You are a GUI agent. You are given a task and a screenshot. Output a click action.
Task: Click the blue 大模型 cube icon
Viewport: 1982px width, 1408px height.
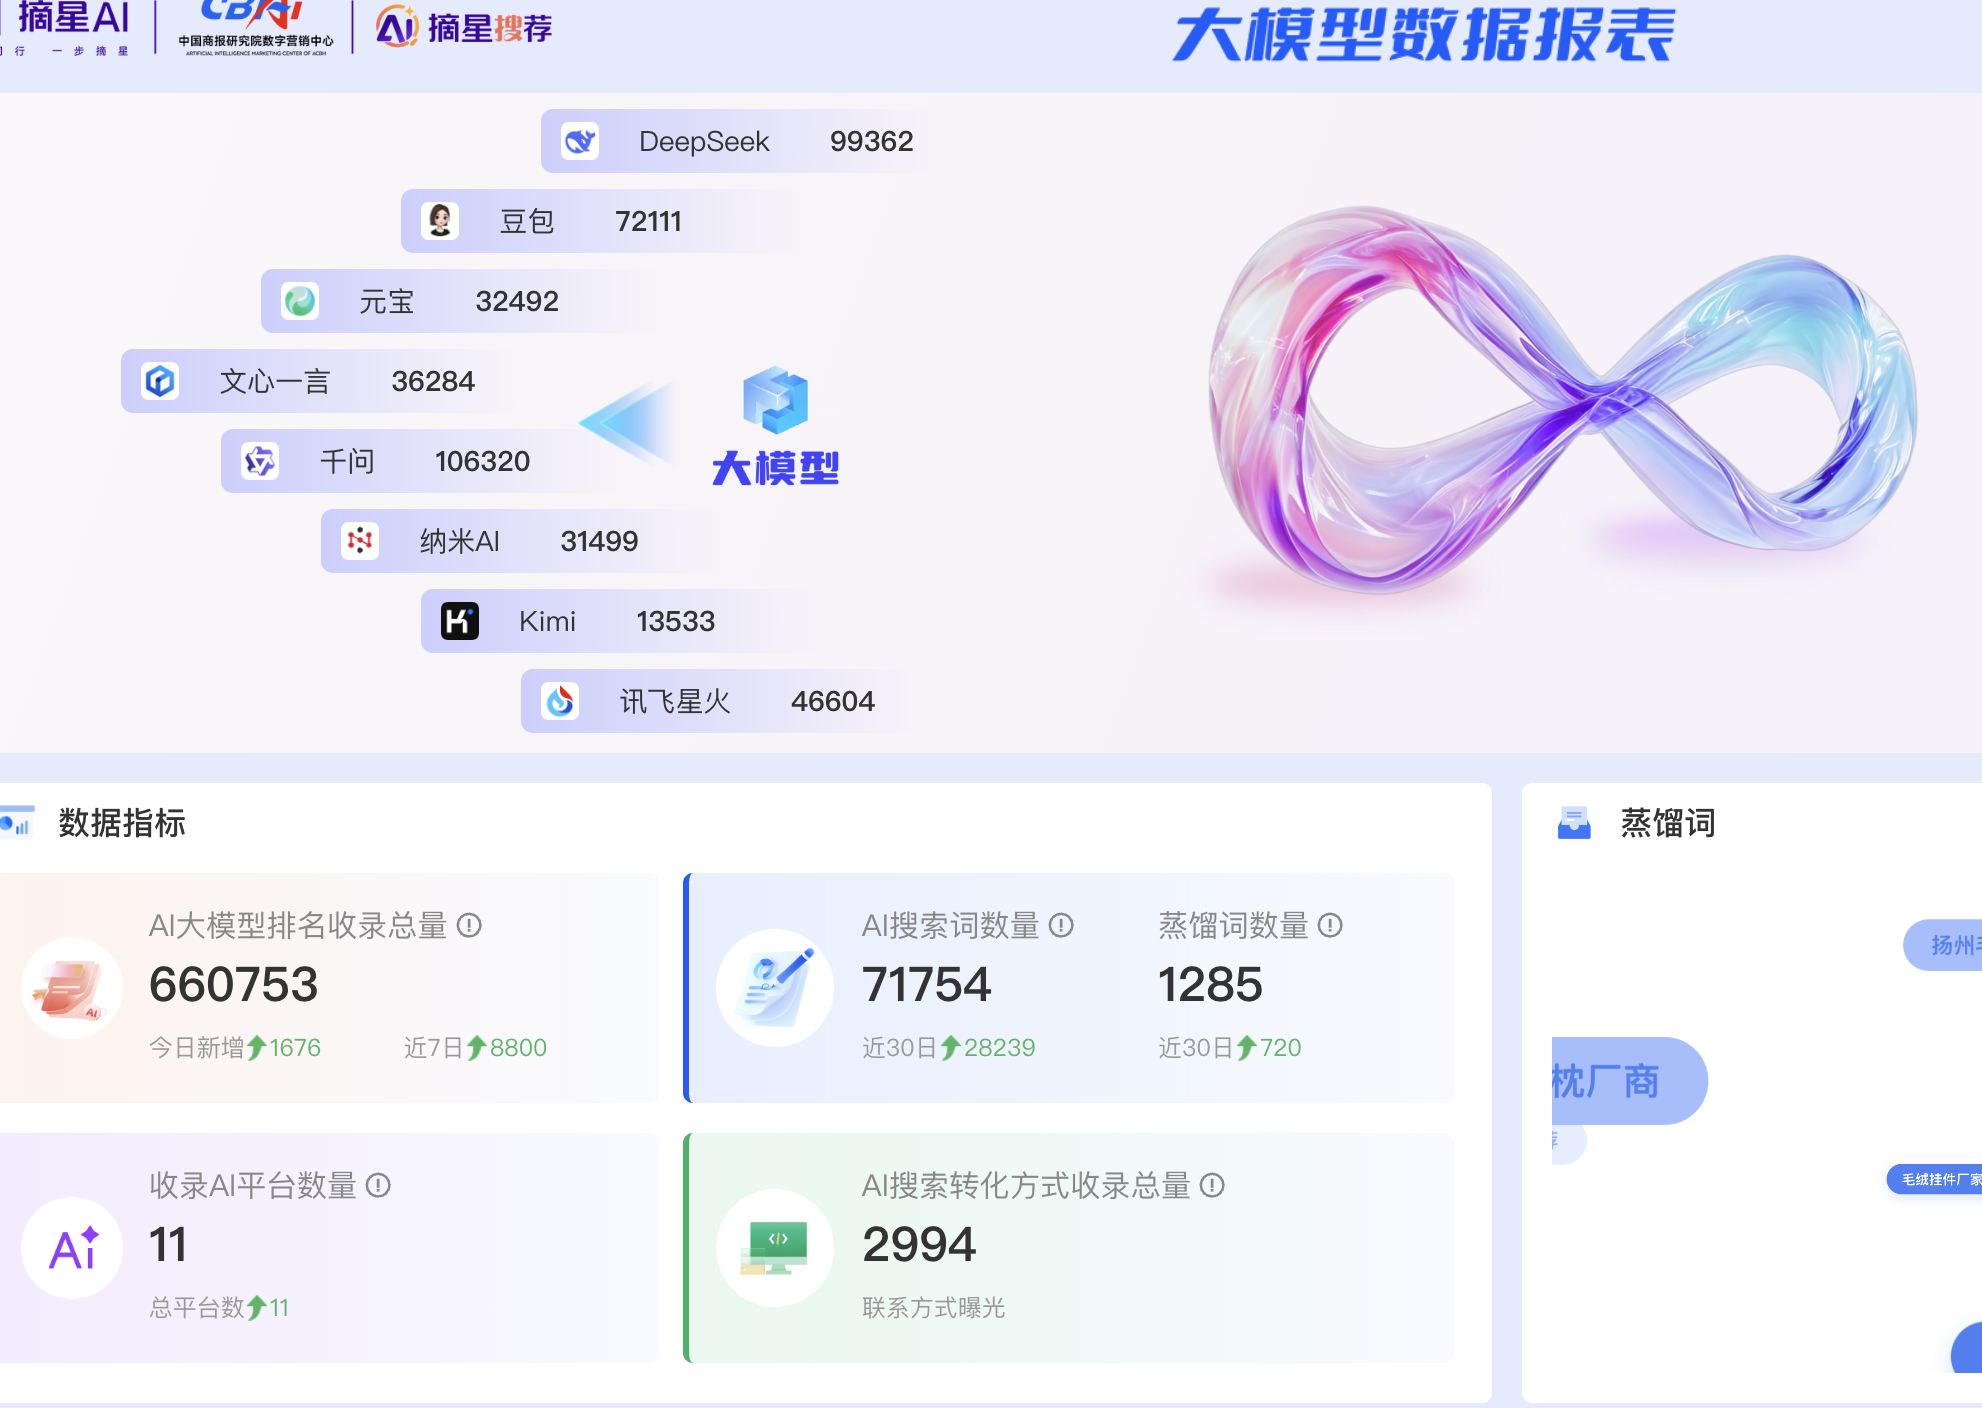click(x=775, y=400)
